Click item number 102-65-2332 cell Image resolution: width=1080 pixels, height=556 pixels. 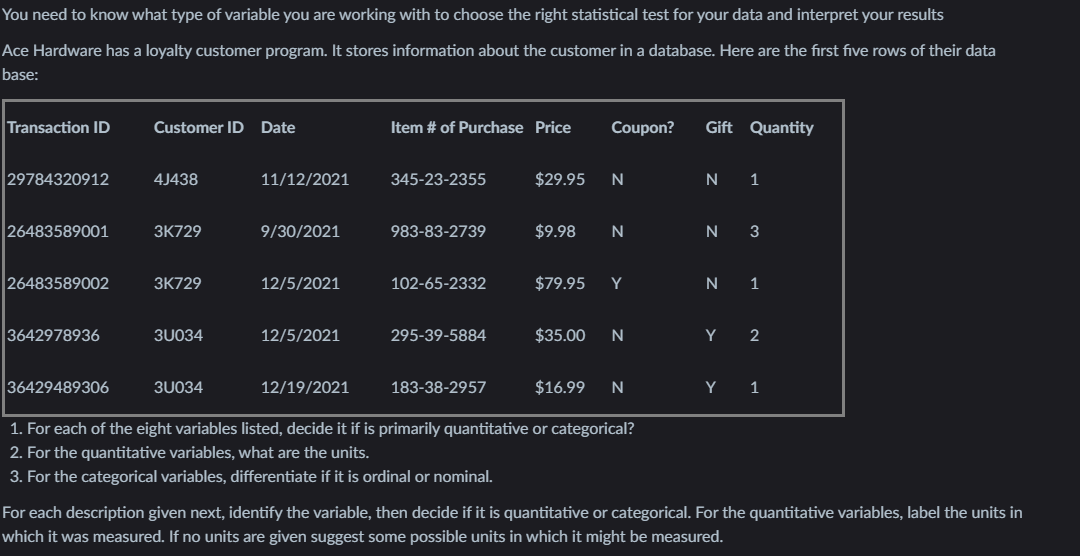point(438,283)
